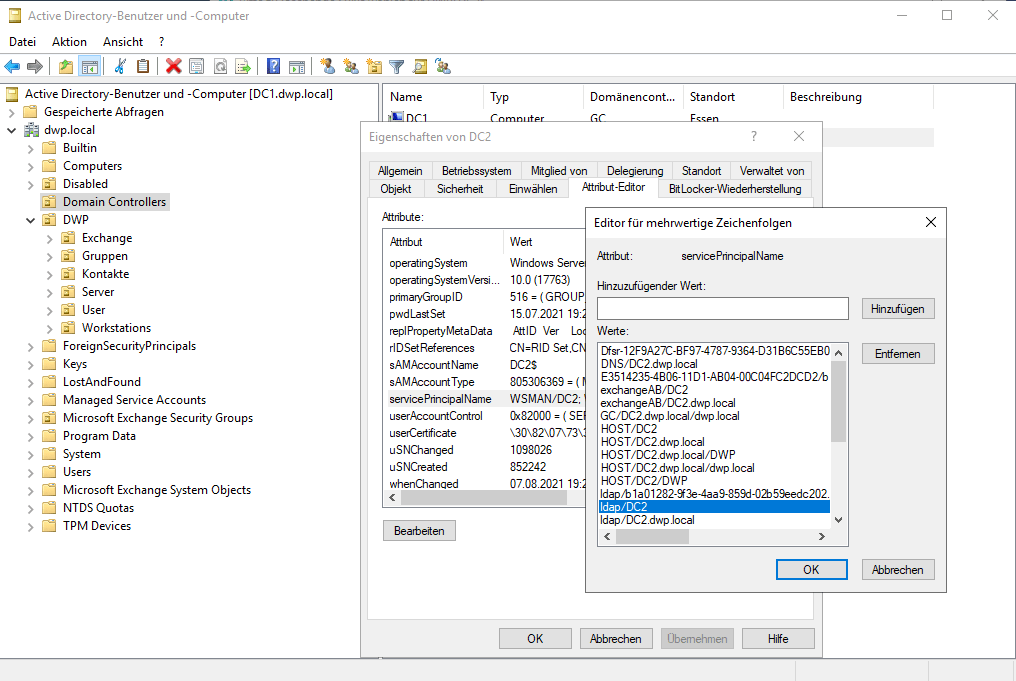Click the Entfernen button
The width and height of the screenshot is (1016, 681).
tap(898, 354)
